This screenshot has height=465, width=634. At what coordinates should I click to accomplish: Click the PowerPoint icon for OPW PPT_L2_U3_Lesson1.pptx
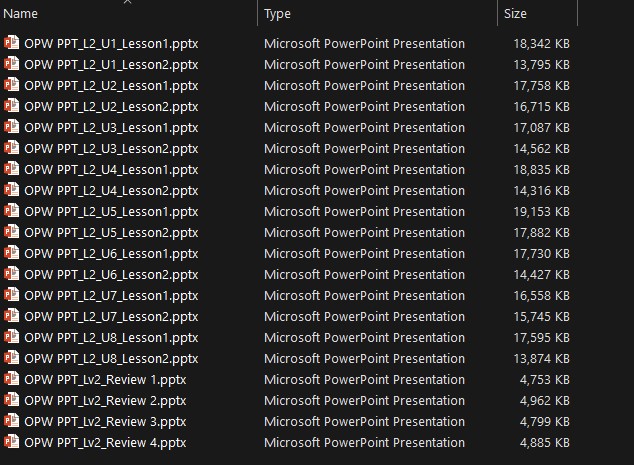[11, 127]
